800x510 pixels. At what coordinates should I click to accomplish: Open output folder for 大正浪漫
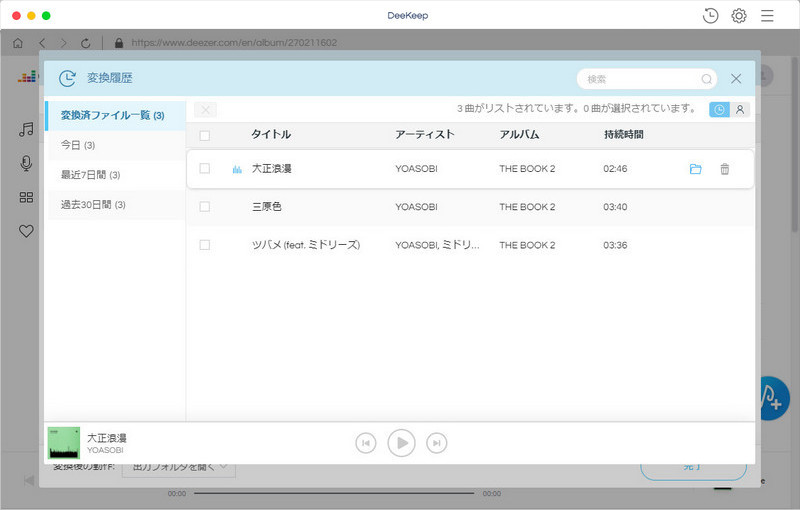coord(695,169)
